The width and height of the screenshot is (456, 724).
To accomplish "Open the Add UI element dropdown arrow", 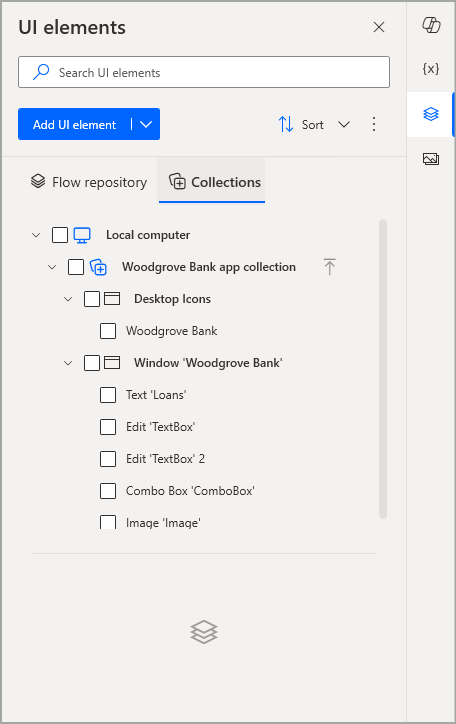I will (x=146, y=124).
